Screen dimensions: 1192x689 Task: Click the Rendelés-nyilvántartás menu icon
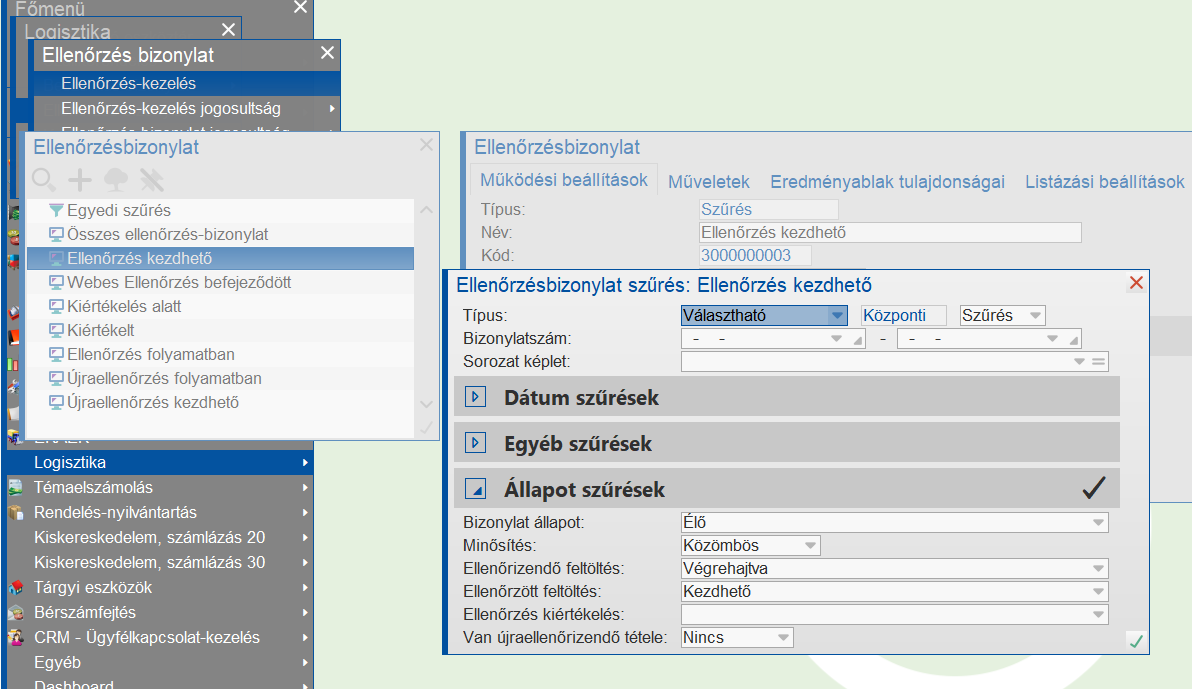pos(15,513)
